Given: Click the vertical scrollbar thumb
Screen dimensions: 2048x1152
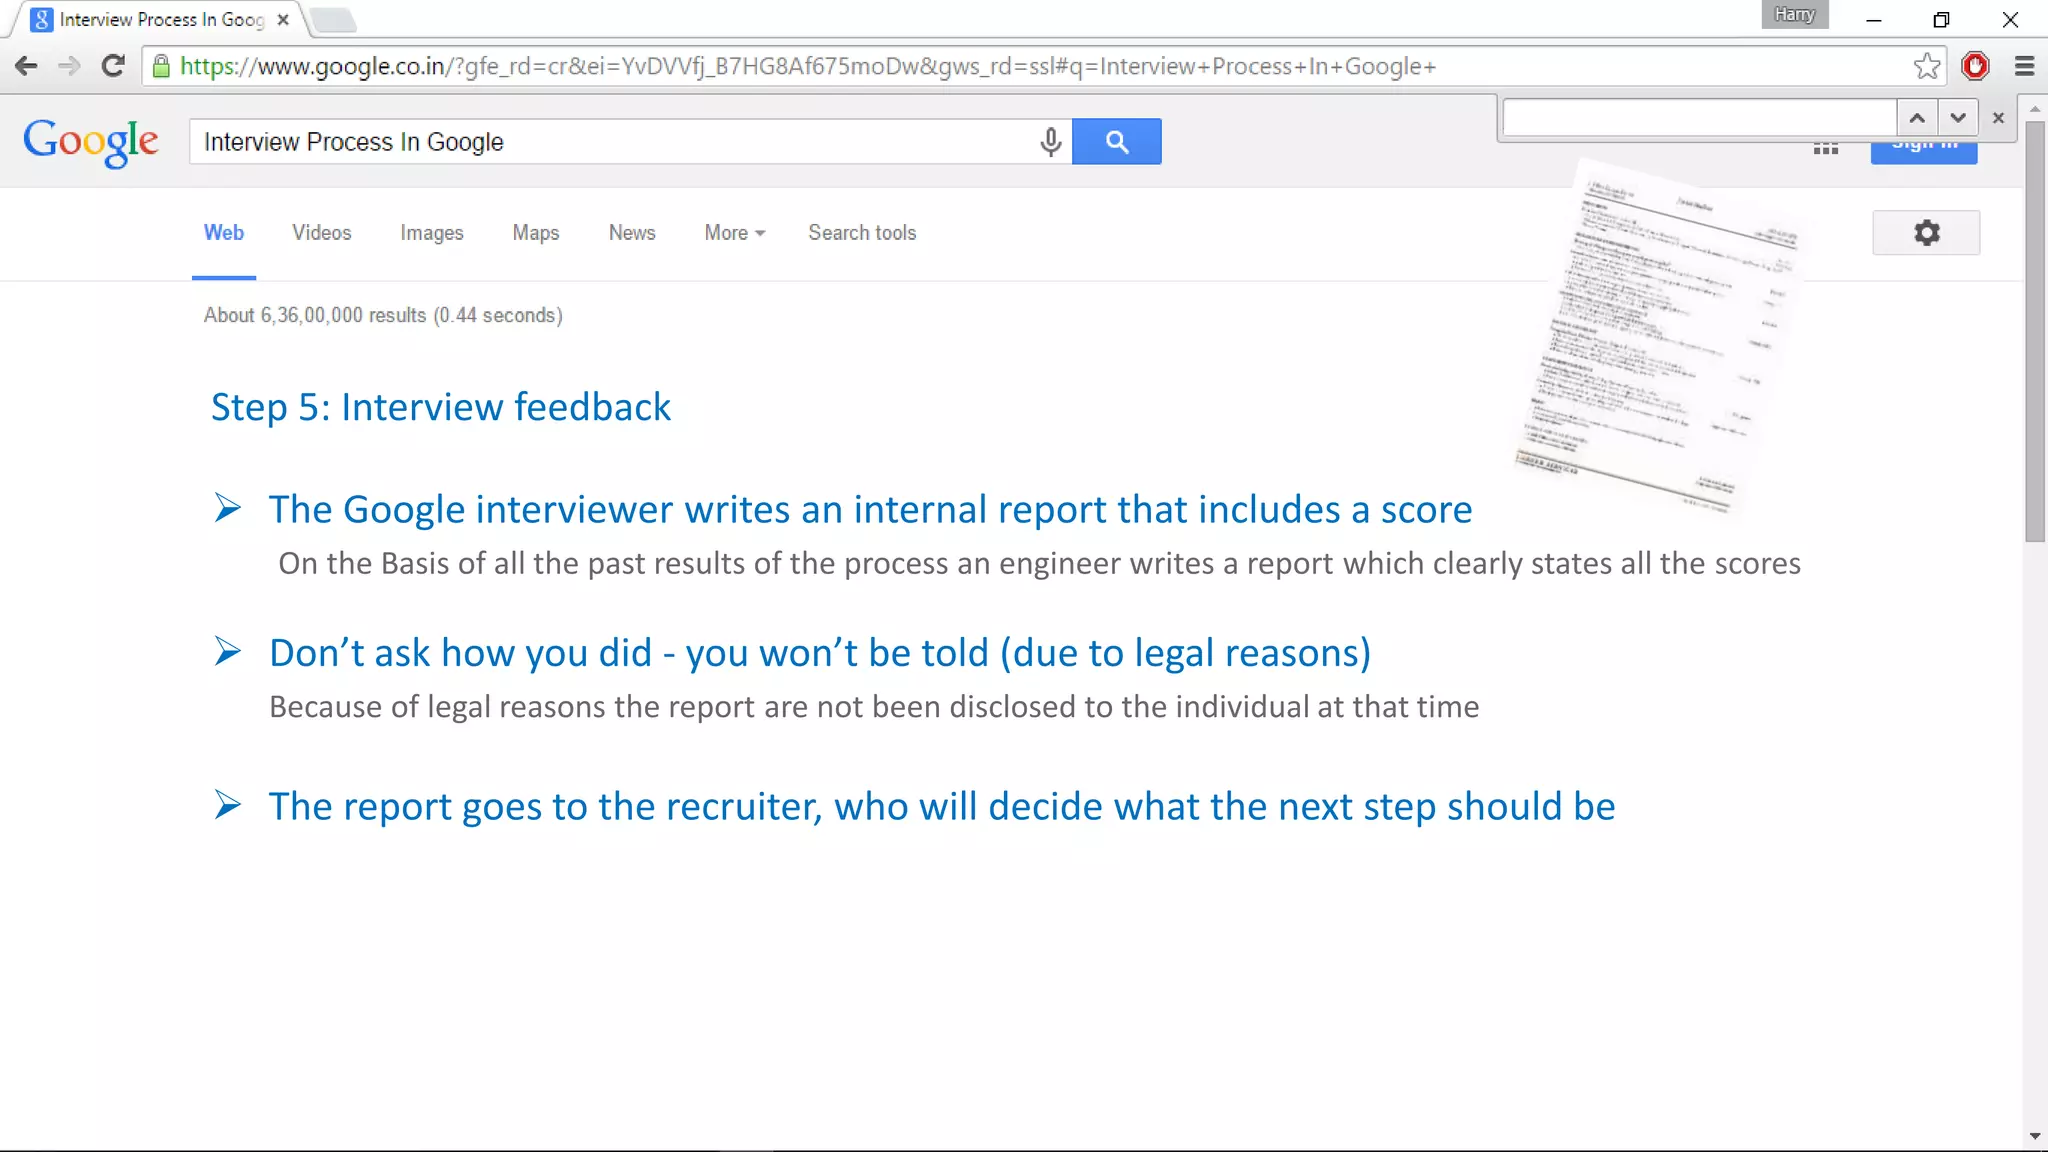Looking at the screenshot, I should coord(2035,330).
